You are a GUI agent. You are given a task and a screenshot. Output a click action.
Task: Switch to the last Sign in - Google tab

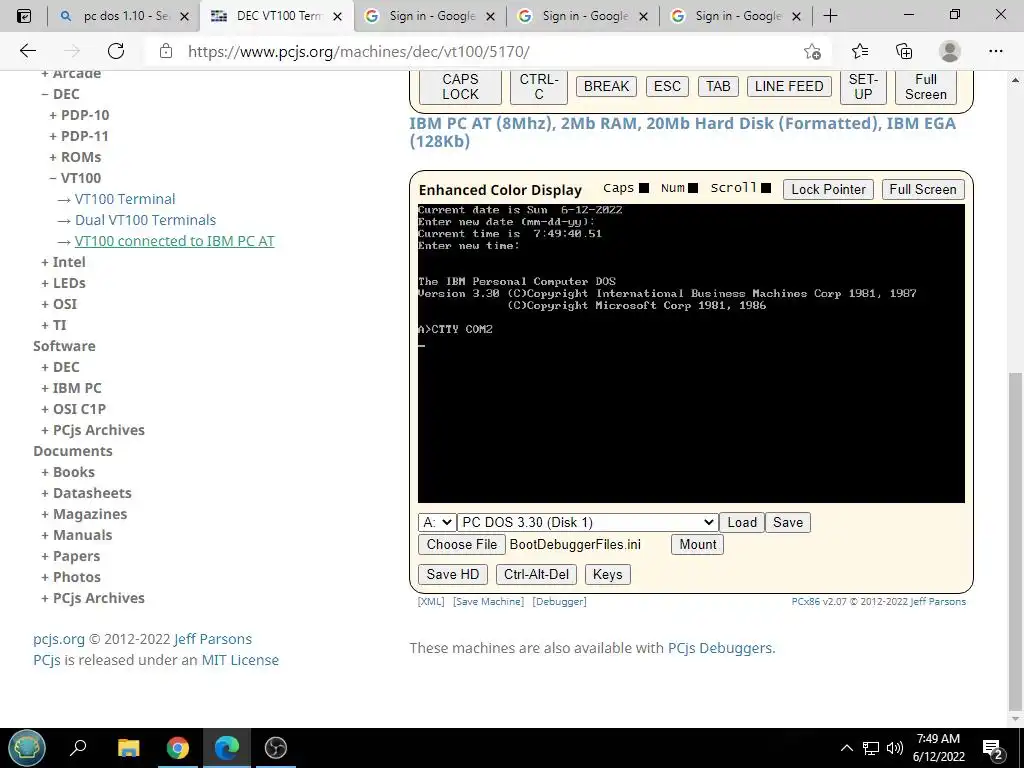click(737, 16)
